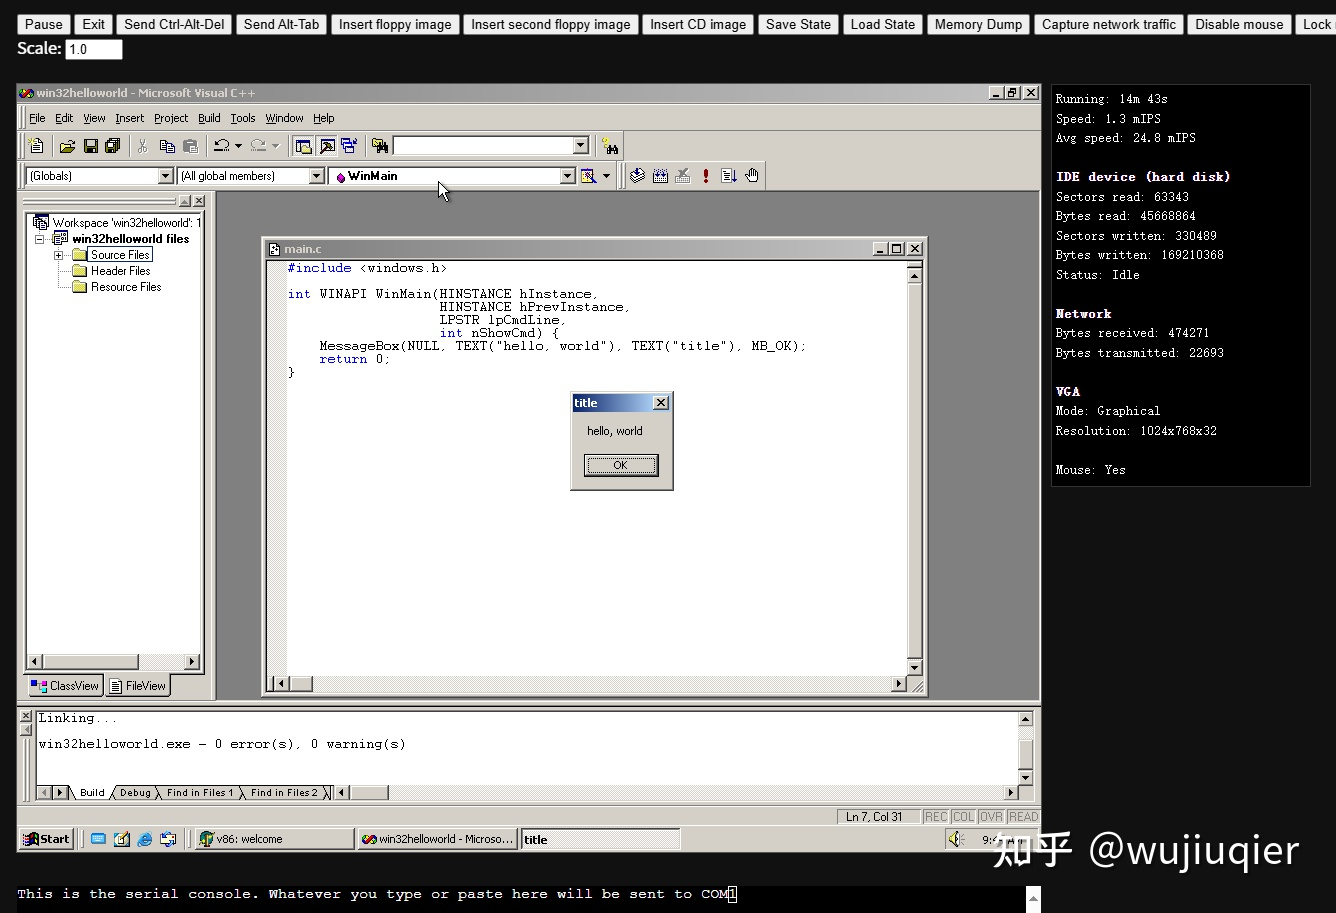Viewport: 1336px width, 913px height.
Task: Click the Save All toolbar icon
Action: pyautogui.click(x=112, y=146)
